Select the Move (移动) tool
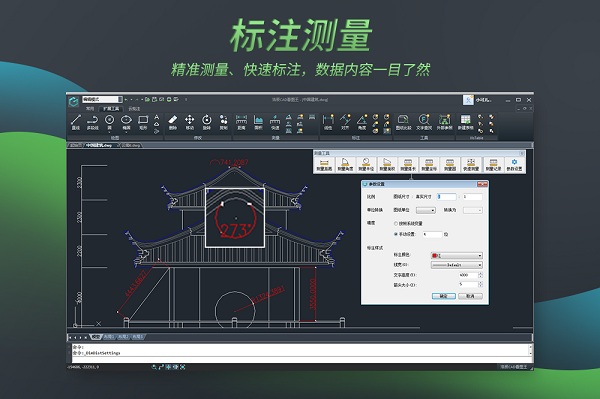Viewport: 600px width, 399px height. (x=189, y=122)
